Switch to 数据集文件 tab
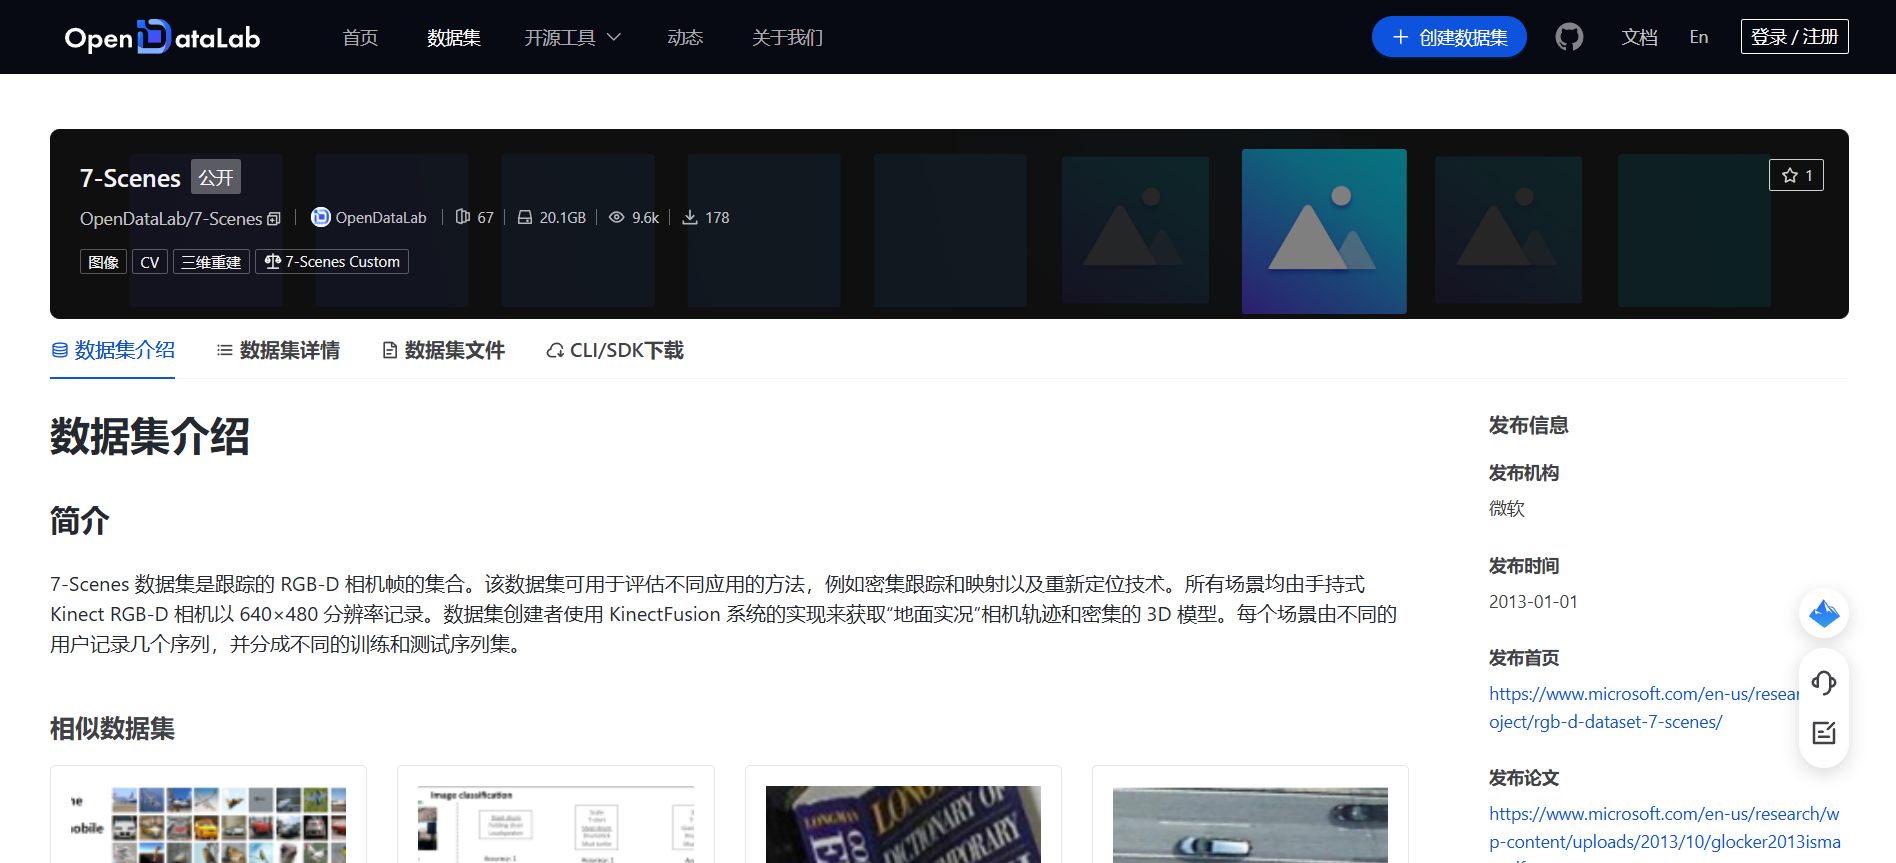This screenshot has width=1896, height=863. [x=443, y=350]
